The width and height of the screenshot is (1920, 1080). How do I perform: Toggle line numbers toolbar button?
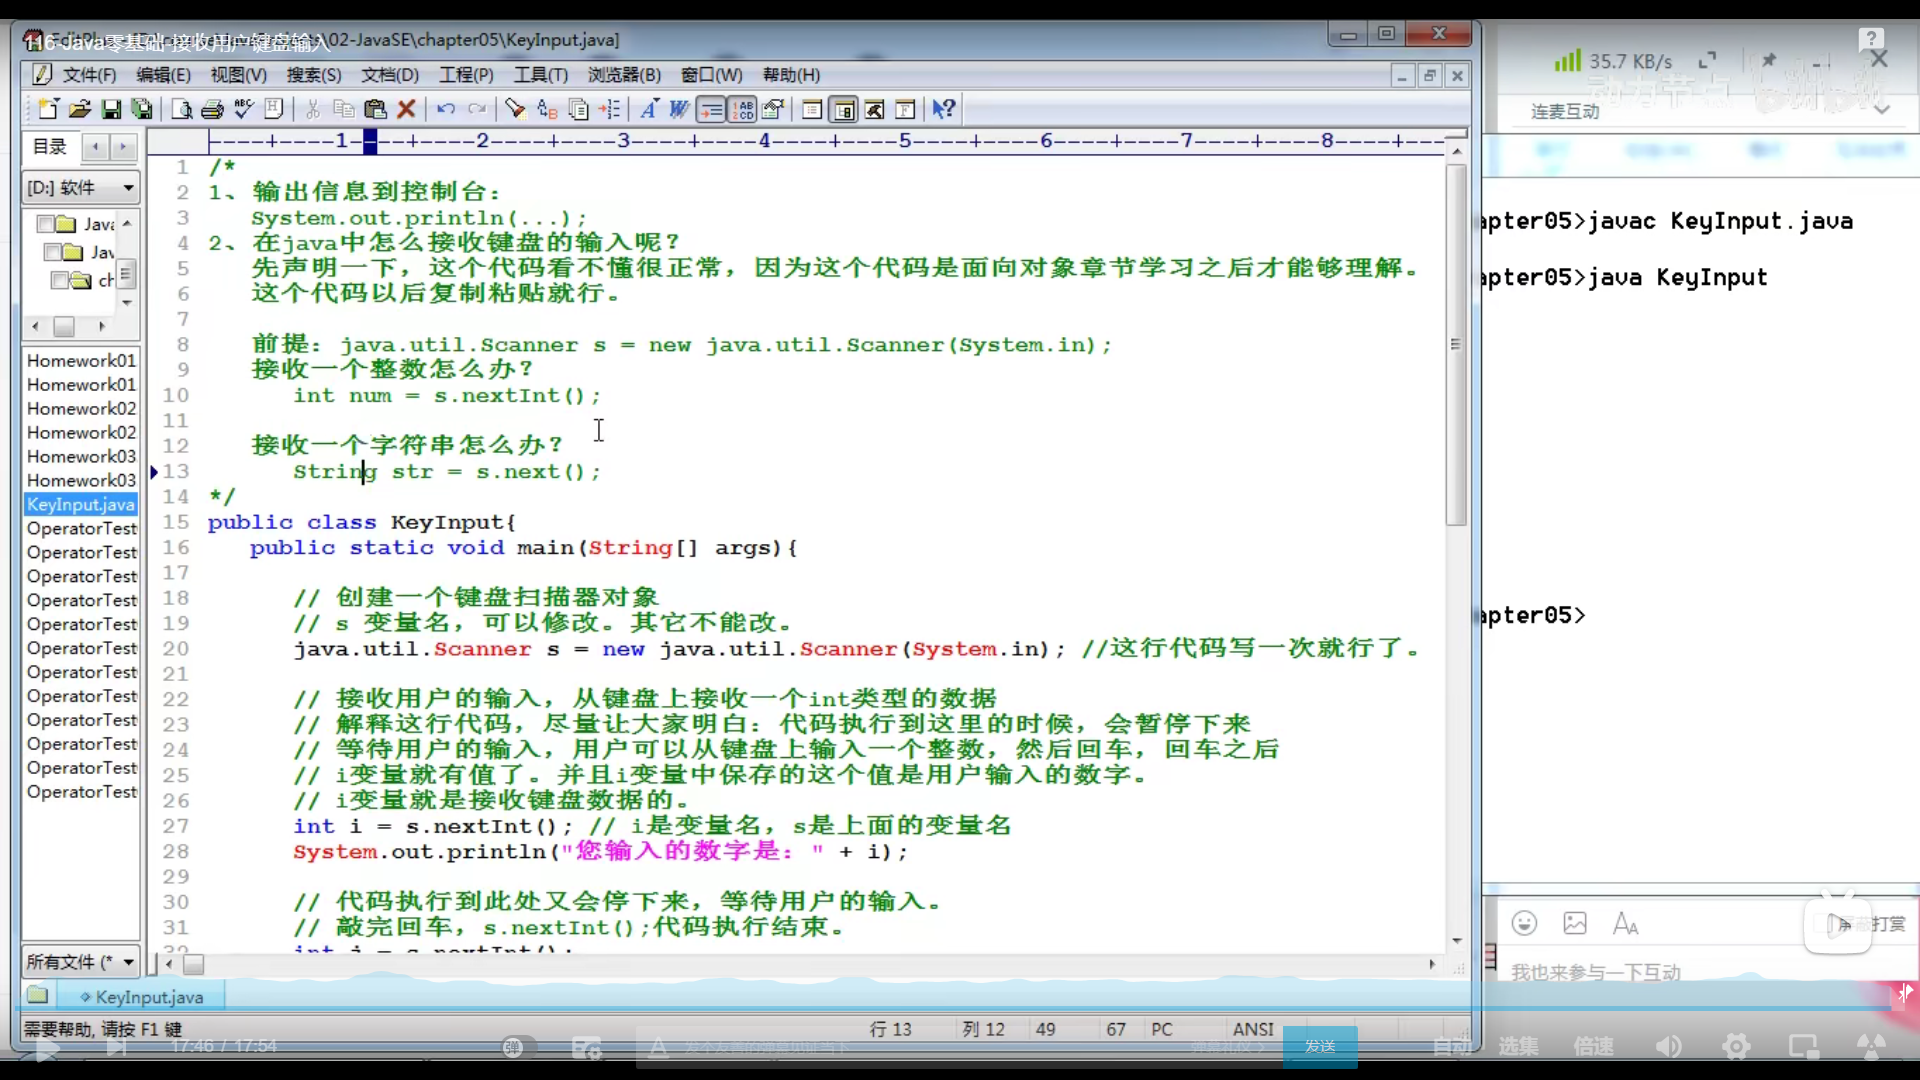tap(742, 109)
